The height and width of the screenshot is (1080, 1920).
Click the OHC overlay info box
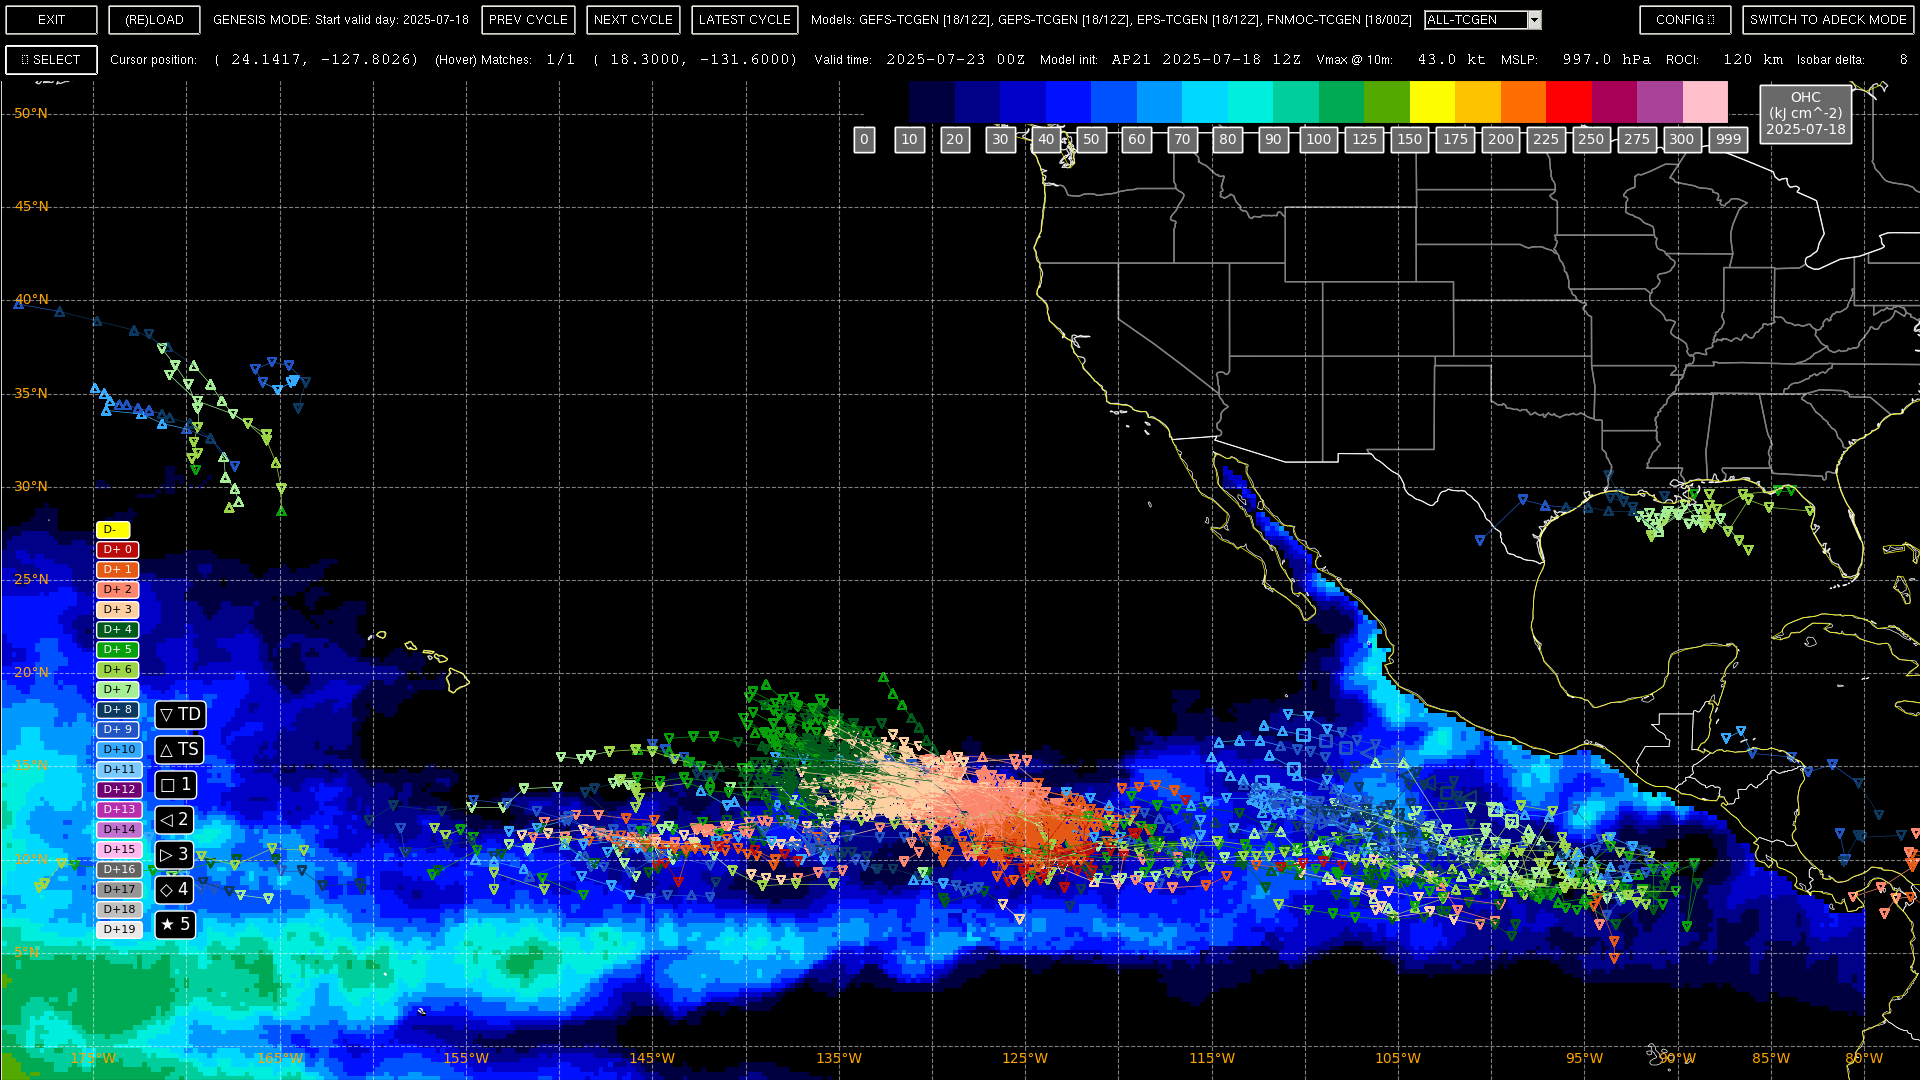click(x=1805, y=114)
